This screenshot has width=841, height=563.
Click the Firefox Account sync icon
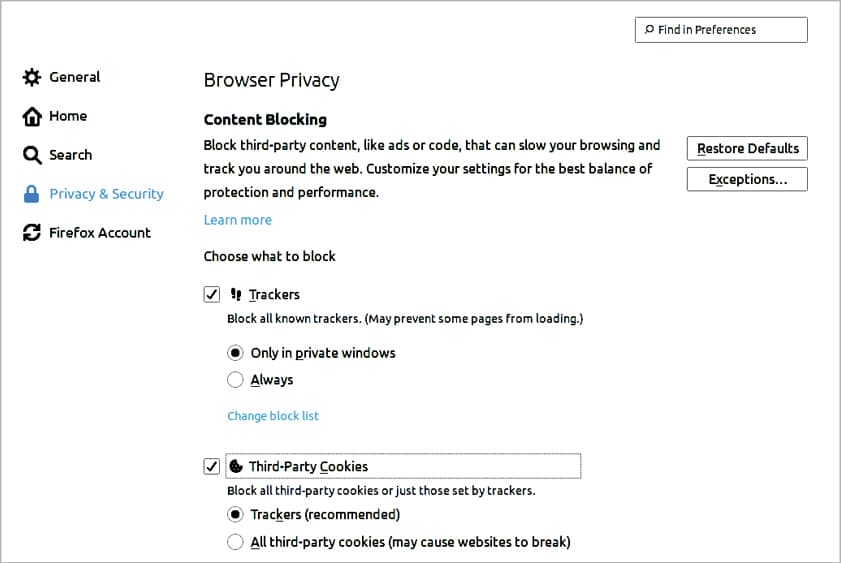click(x=32, y=233)
